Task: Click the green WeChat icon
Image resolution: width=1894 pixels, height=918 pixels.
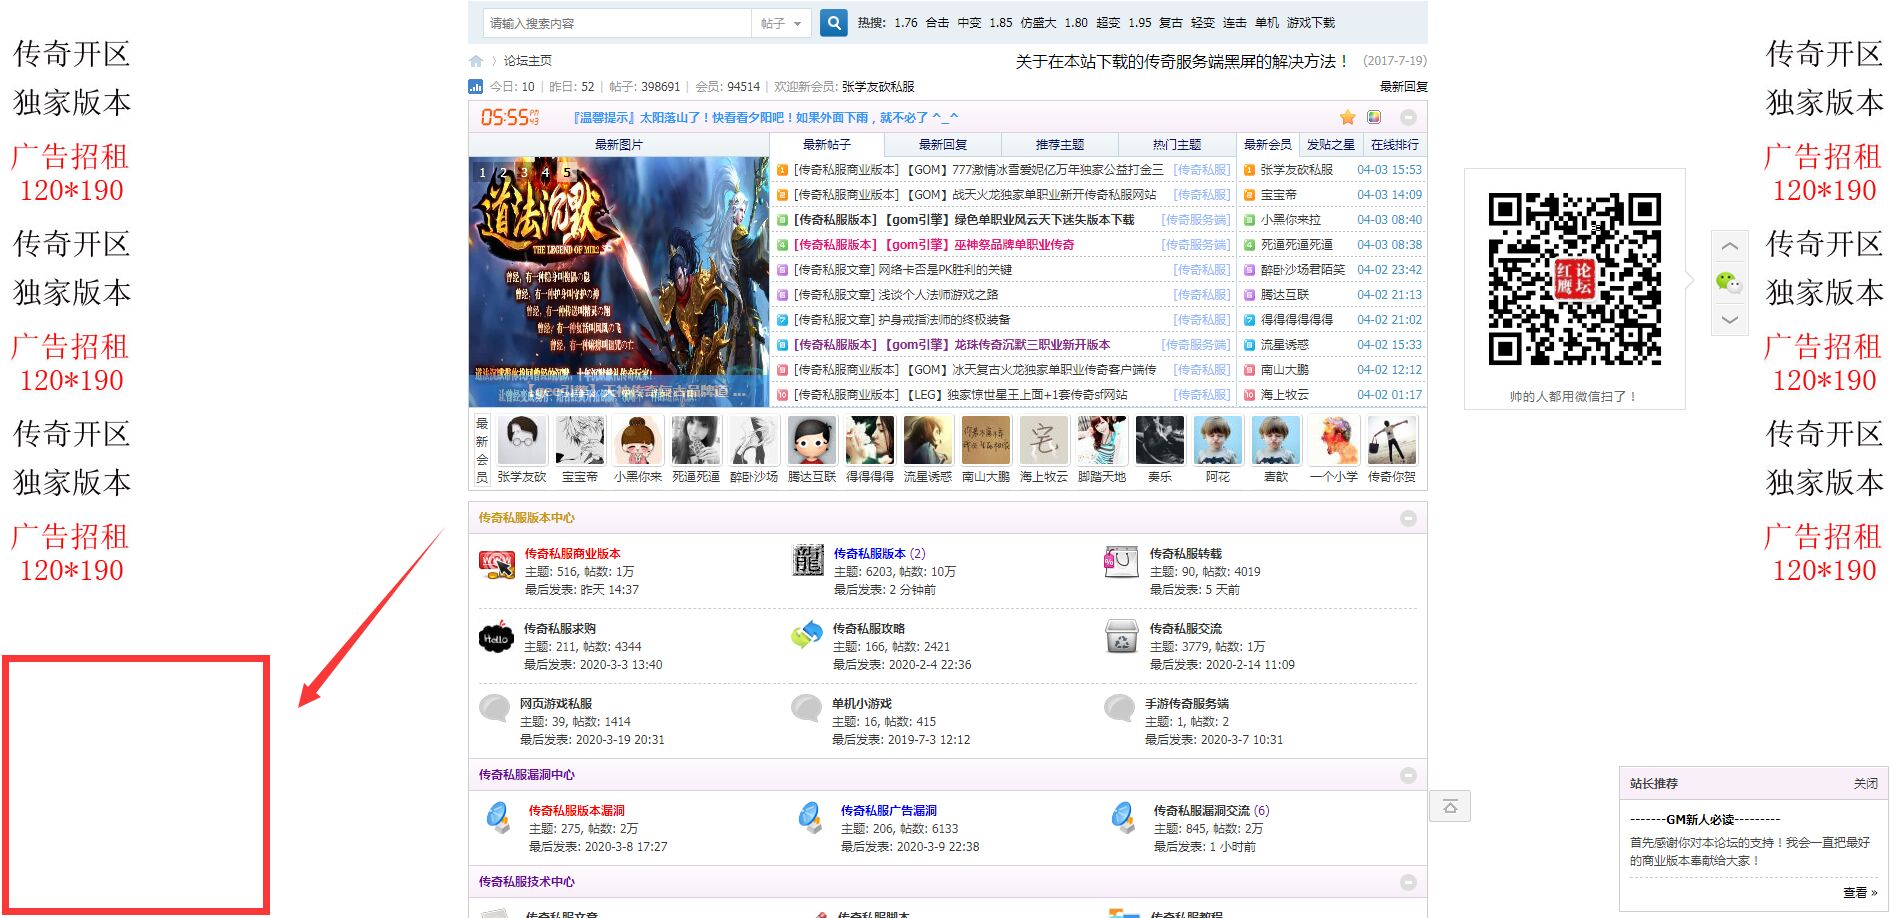Action: 1729,283
